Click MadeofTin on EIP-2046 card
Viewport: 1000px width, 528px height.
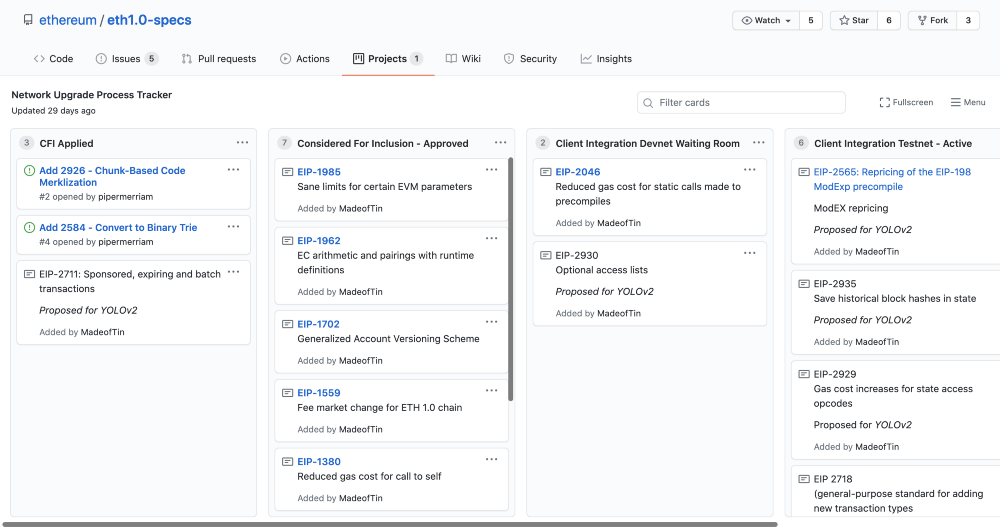(619, 223)
